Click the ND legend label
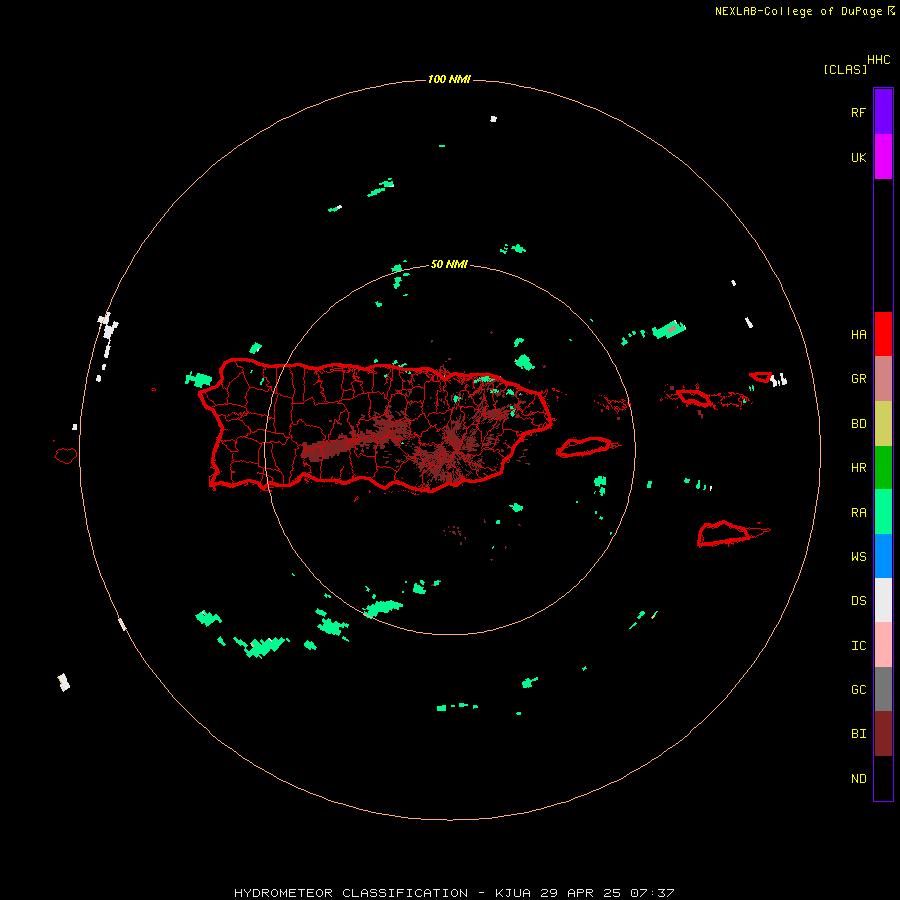 coord(858,779)
